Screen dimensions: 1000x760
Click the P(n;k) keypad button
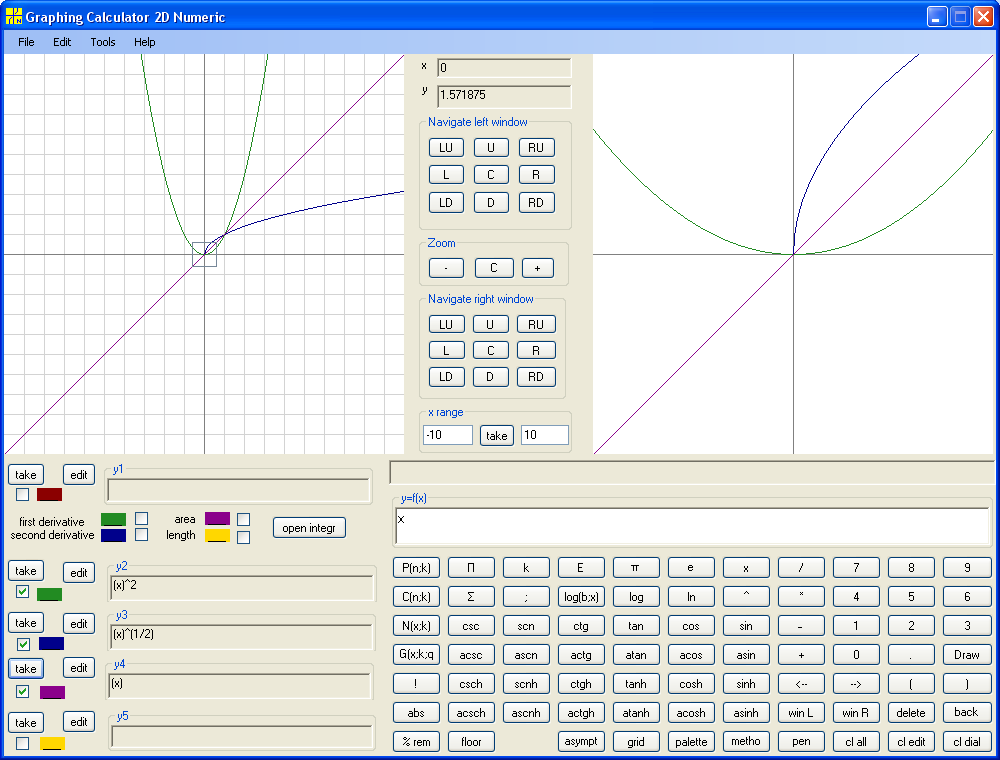tap(416, 567)
